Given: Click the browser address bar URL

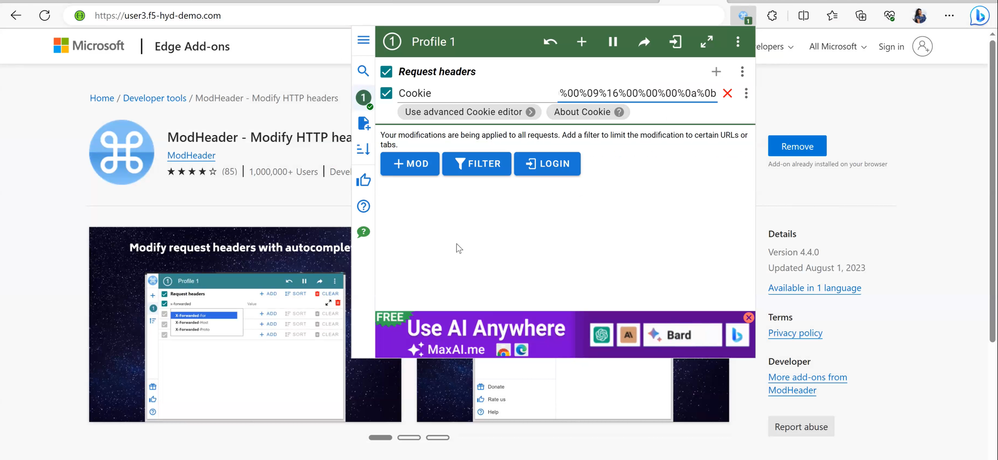Looking at the screenshot, I should point(157,15).
